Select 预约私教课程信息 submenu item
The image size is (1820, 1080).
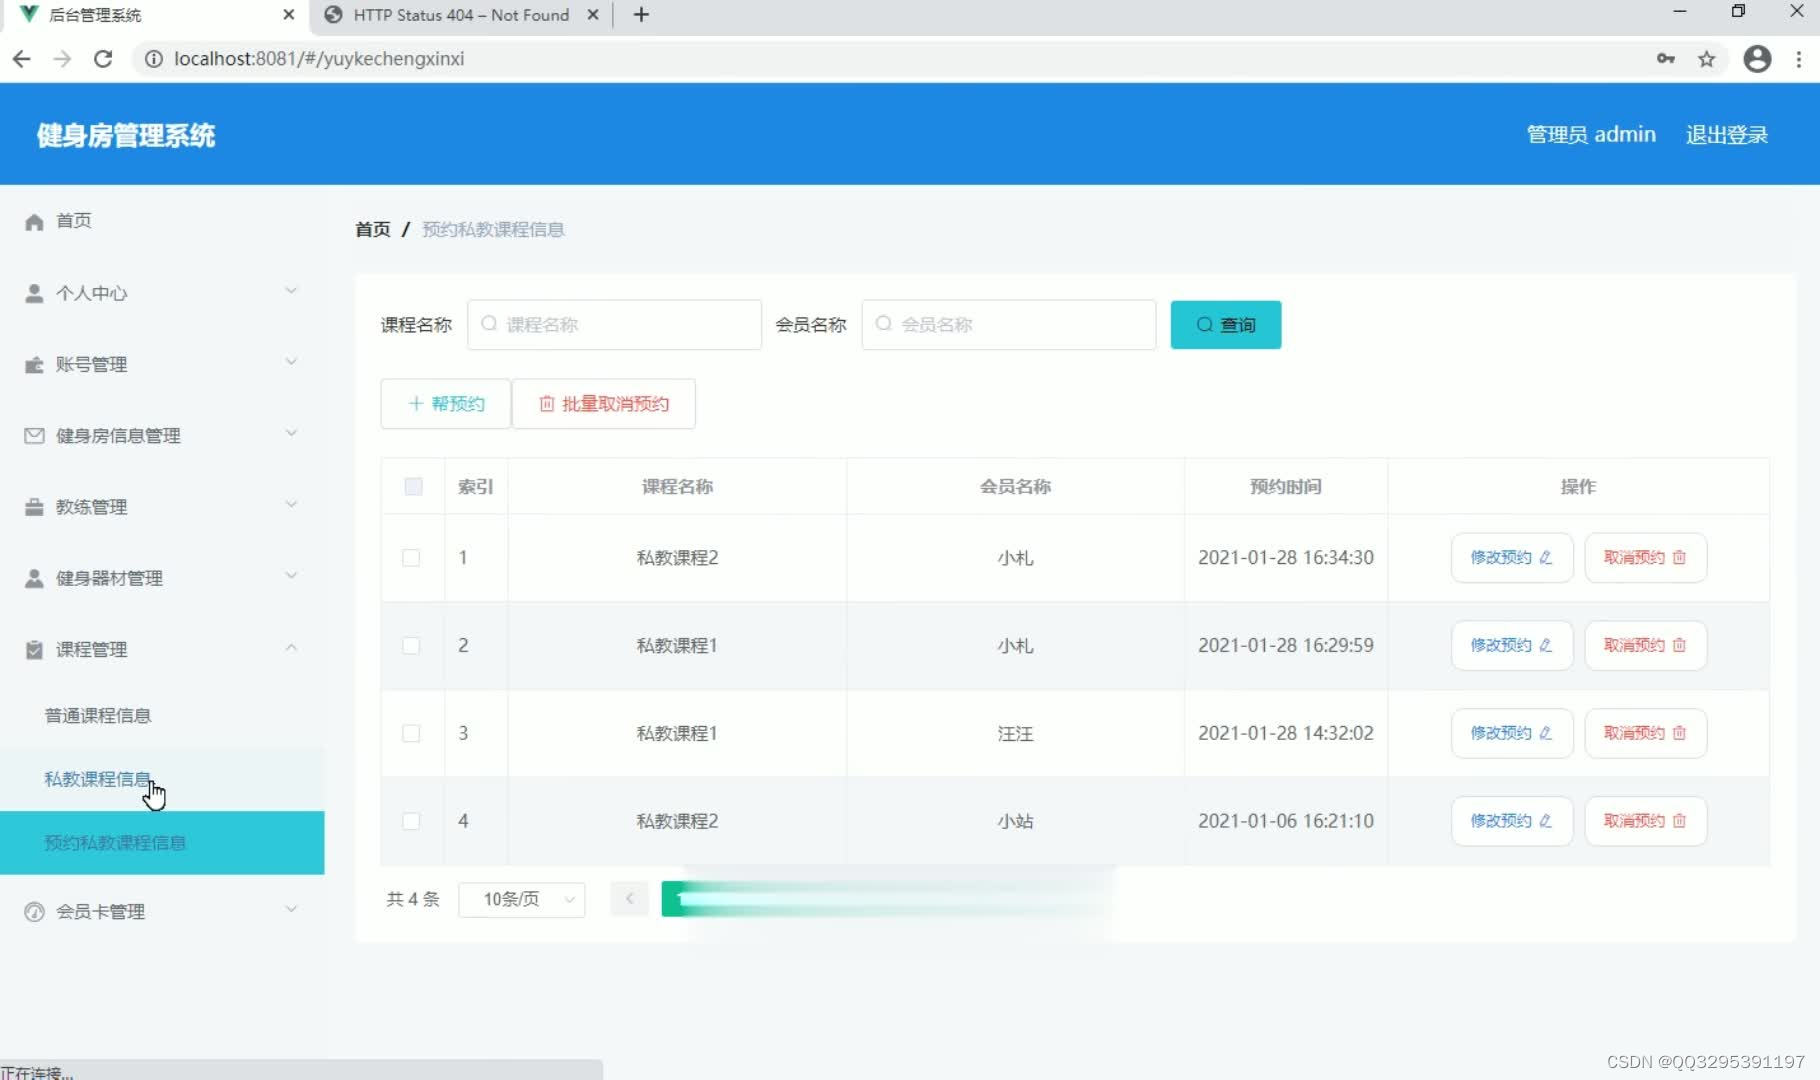(162, 843)
